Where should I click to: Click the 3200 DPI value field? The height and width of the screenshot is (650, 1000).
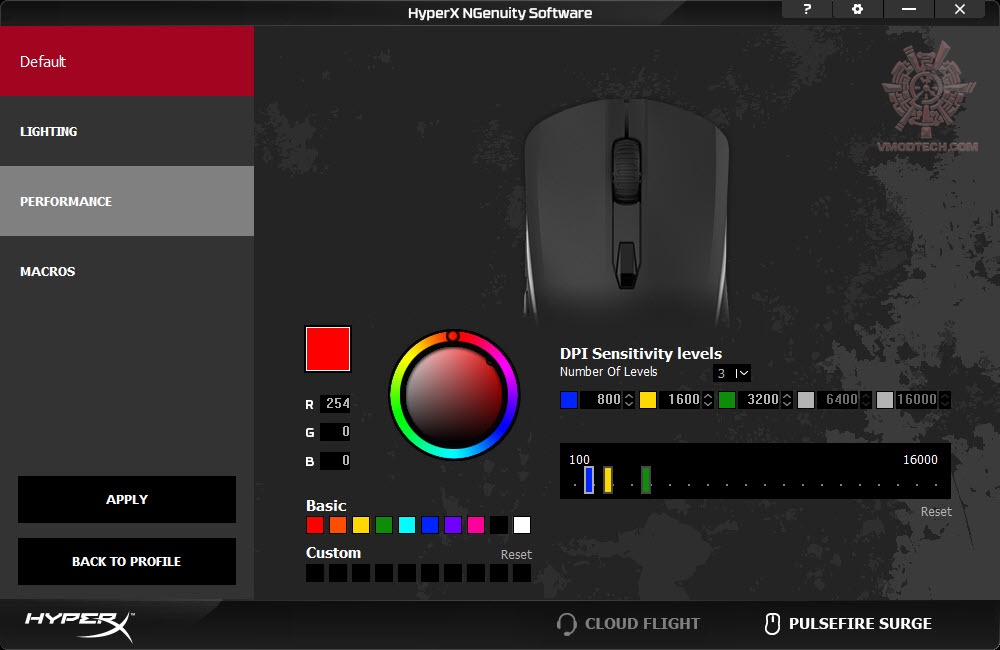pyautogui.click(x=759, y=399)
